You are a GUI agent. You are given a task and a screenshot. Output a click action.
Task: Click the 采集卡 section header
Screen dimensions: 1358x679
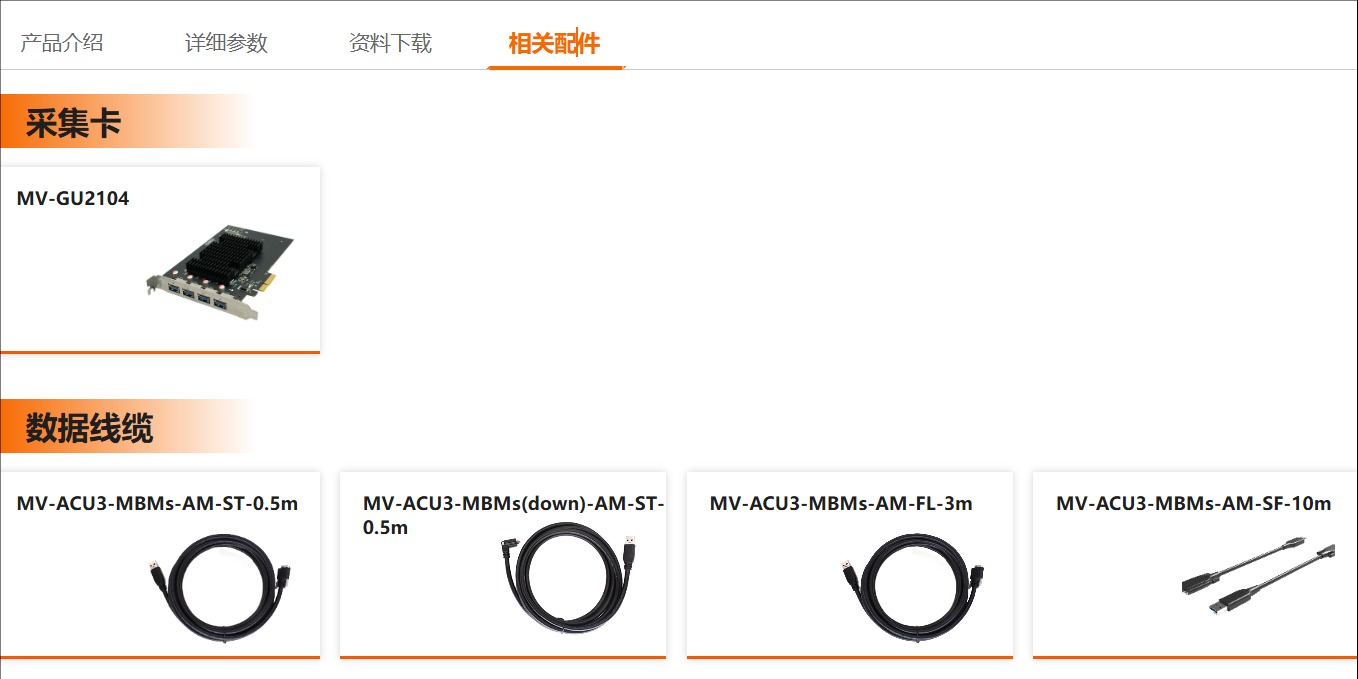coord(73,122)
